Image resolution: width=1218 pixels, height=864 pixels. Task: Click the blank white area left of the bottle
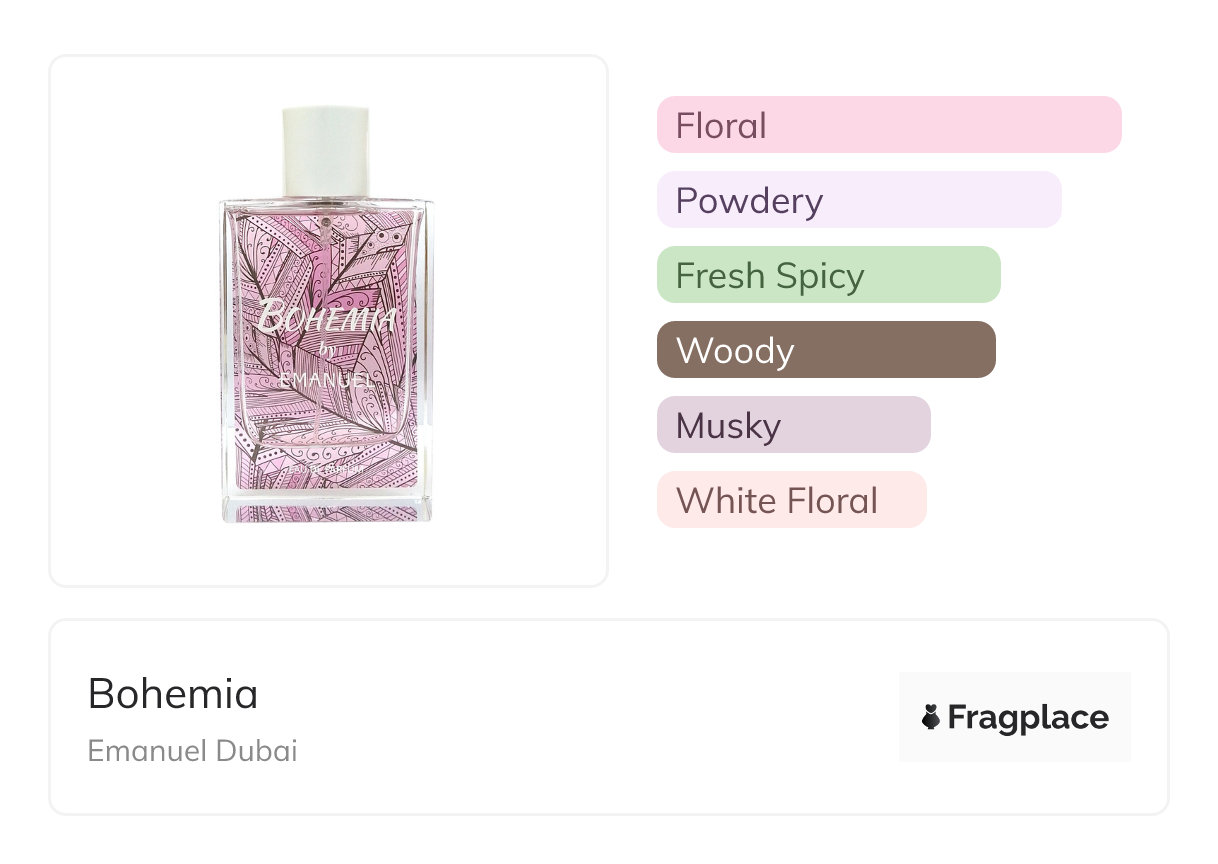[130, 320]
